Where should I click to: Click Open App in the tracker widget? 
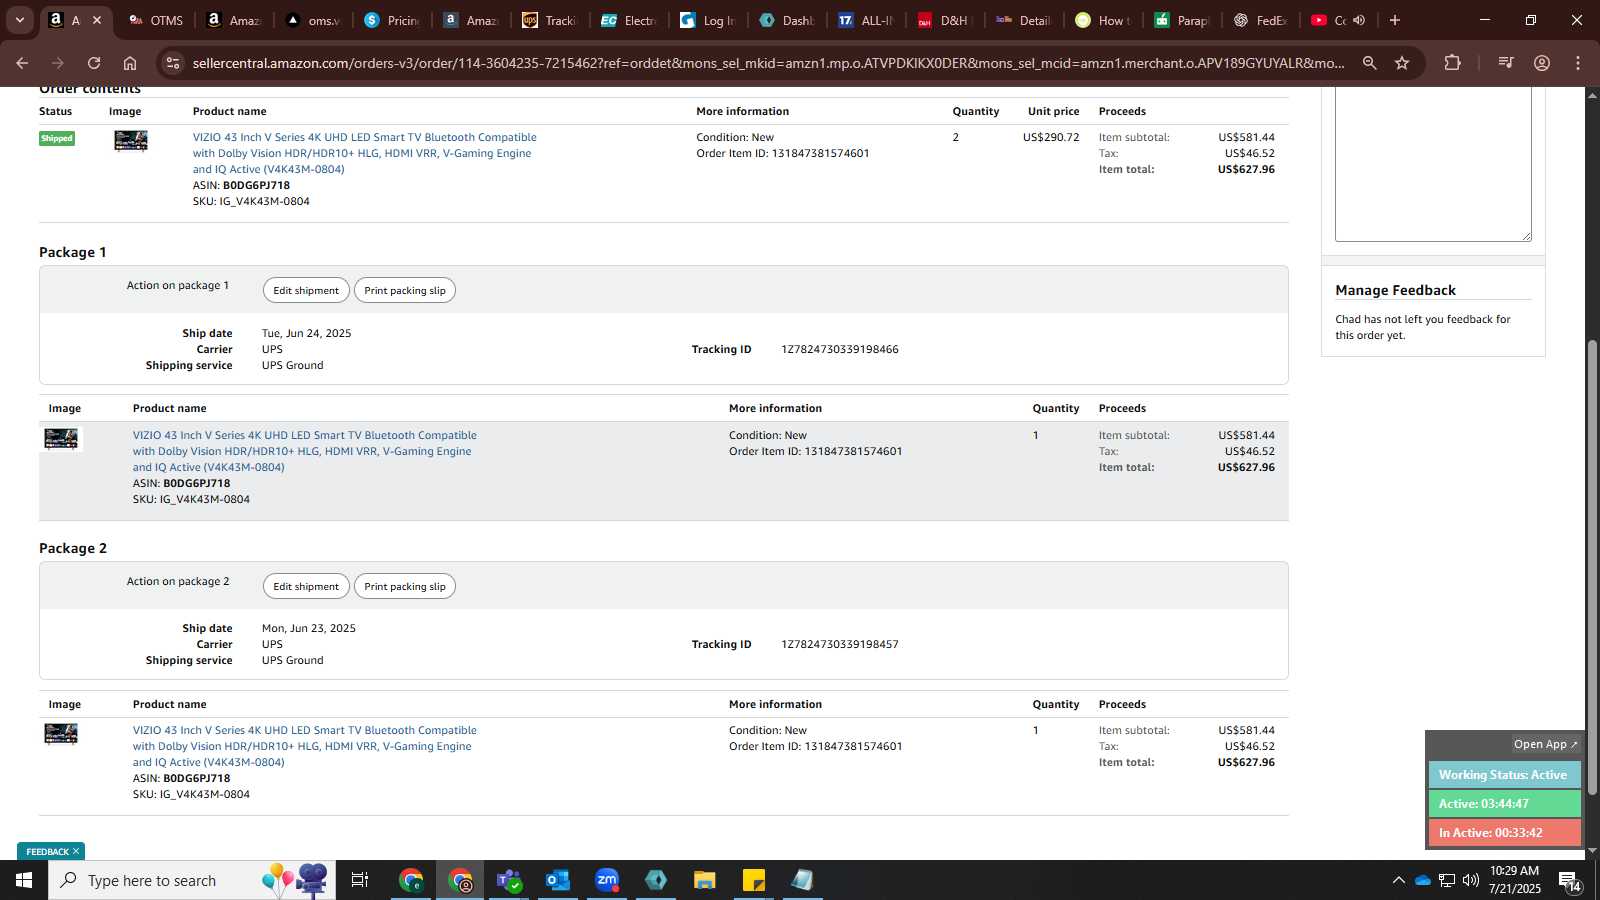pyautogui.click(x=1545, y=744)
